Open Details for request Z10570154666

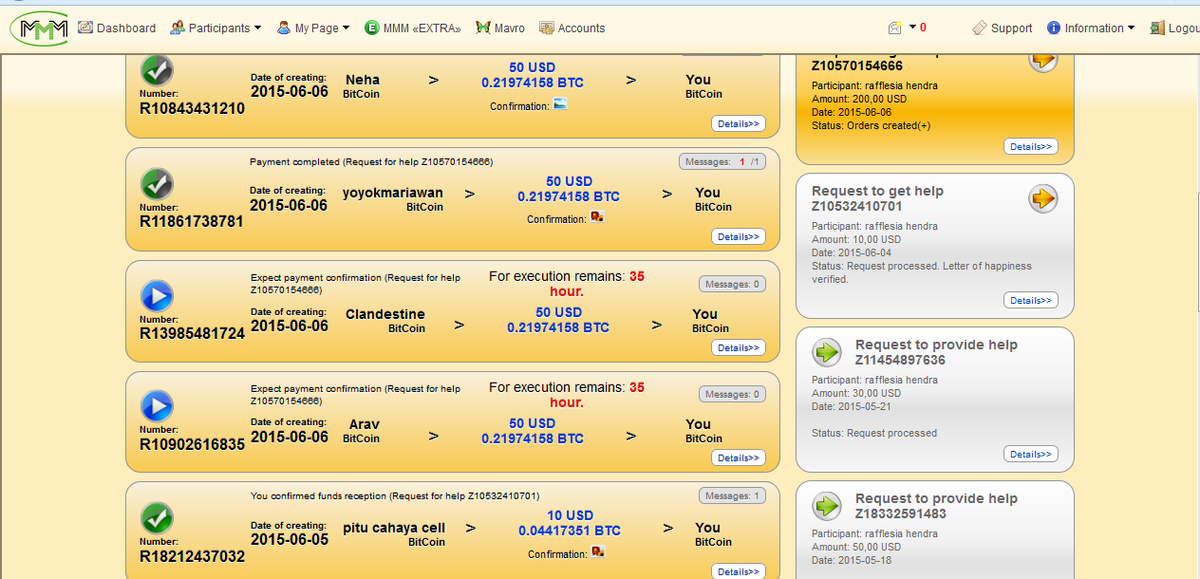pos(1031,147)
